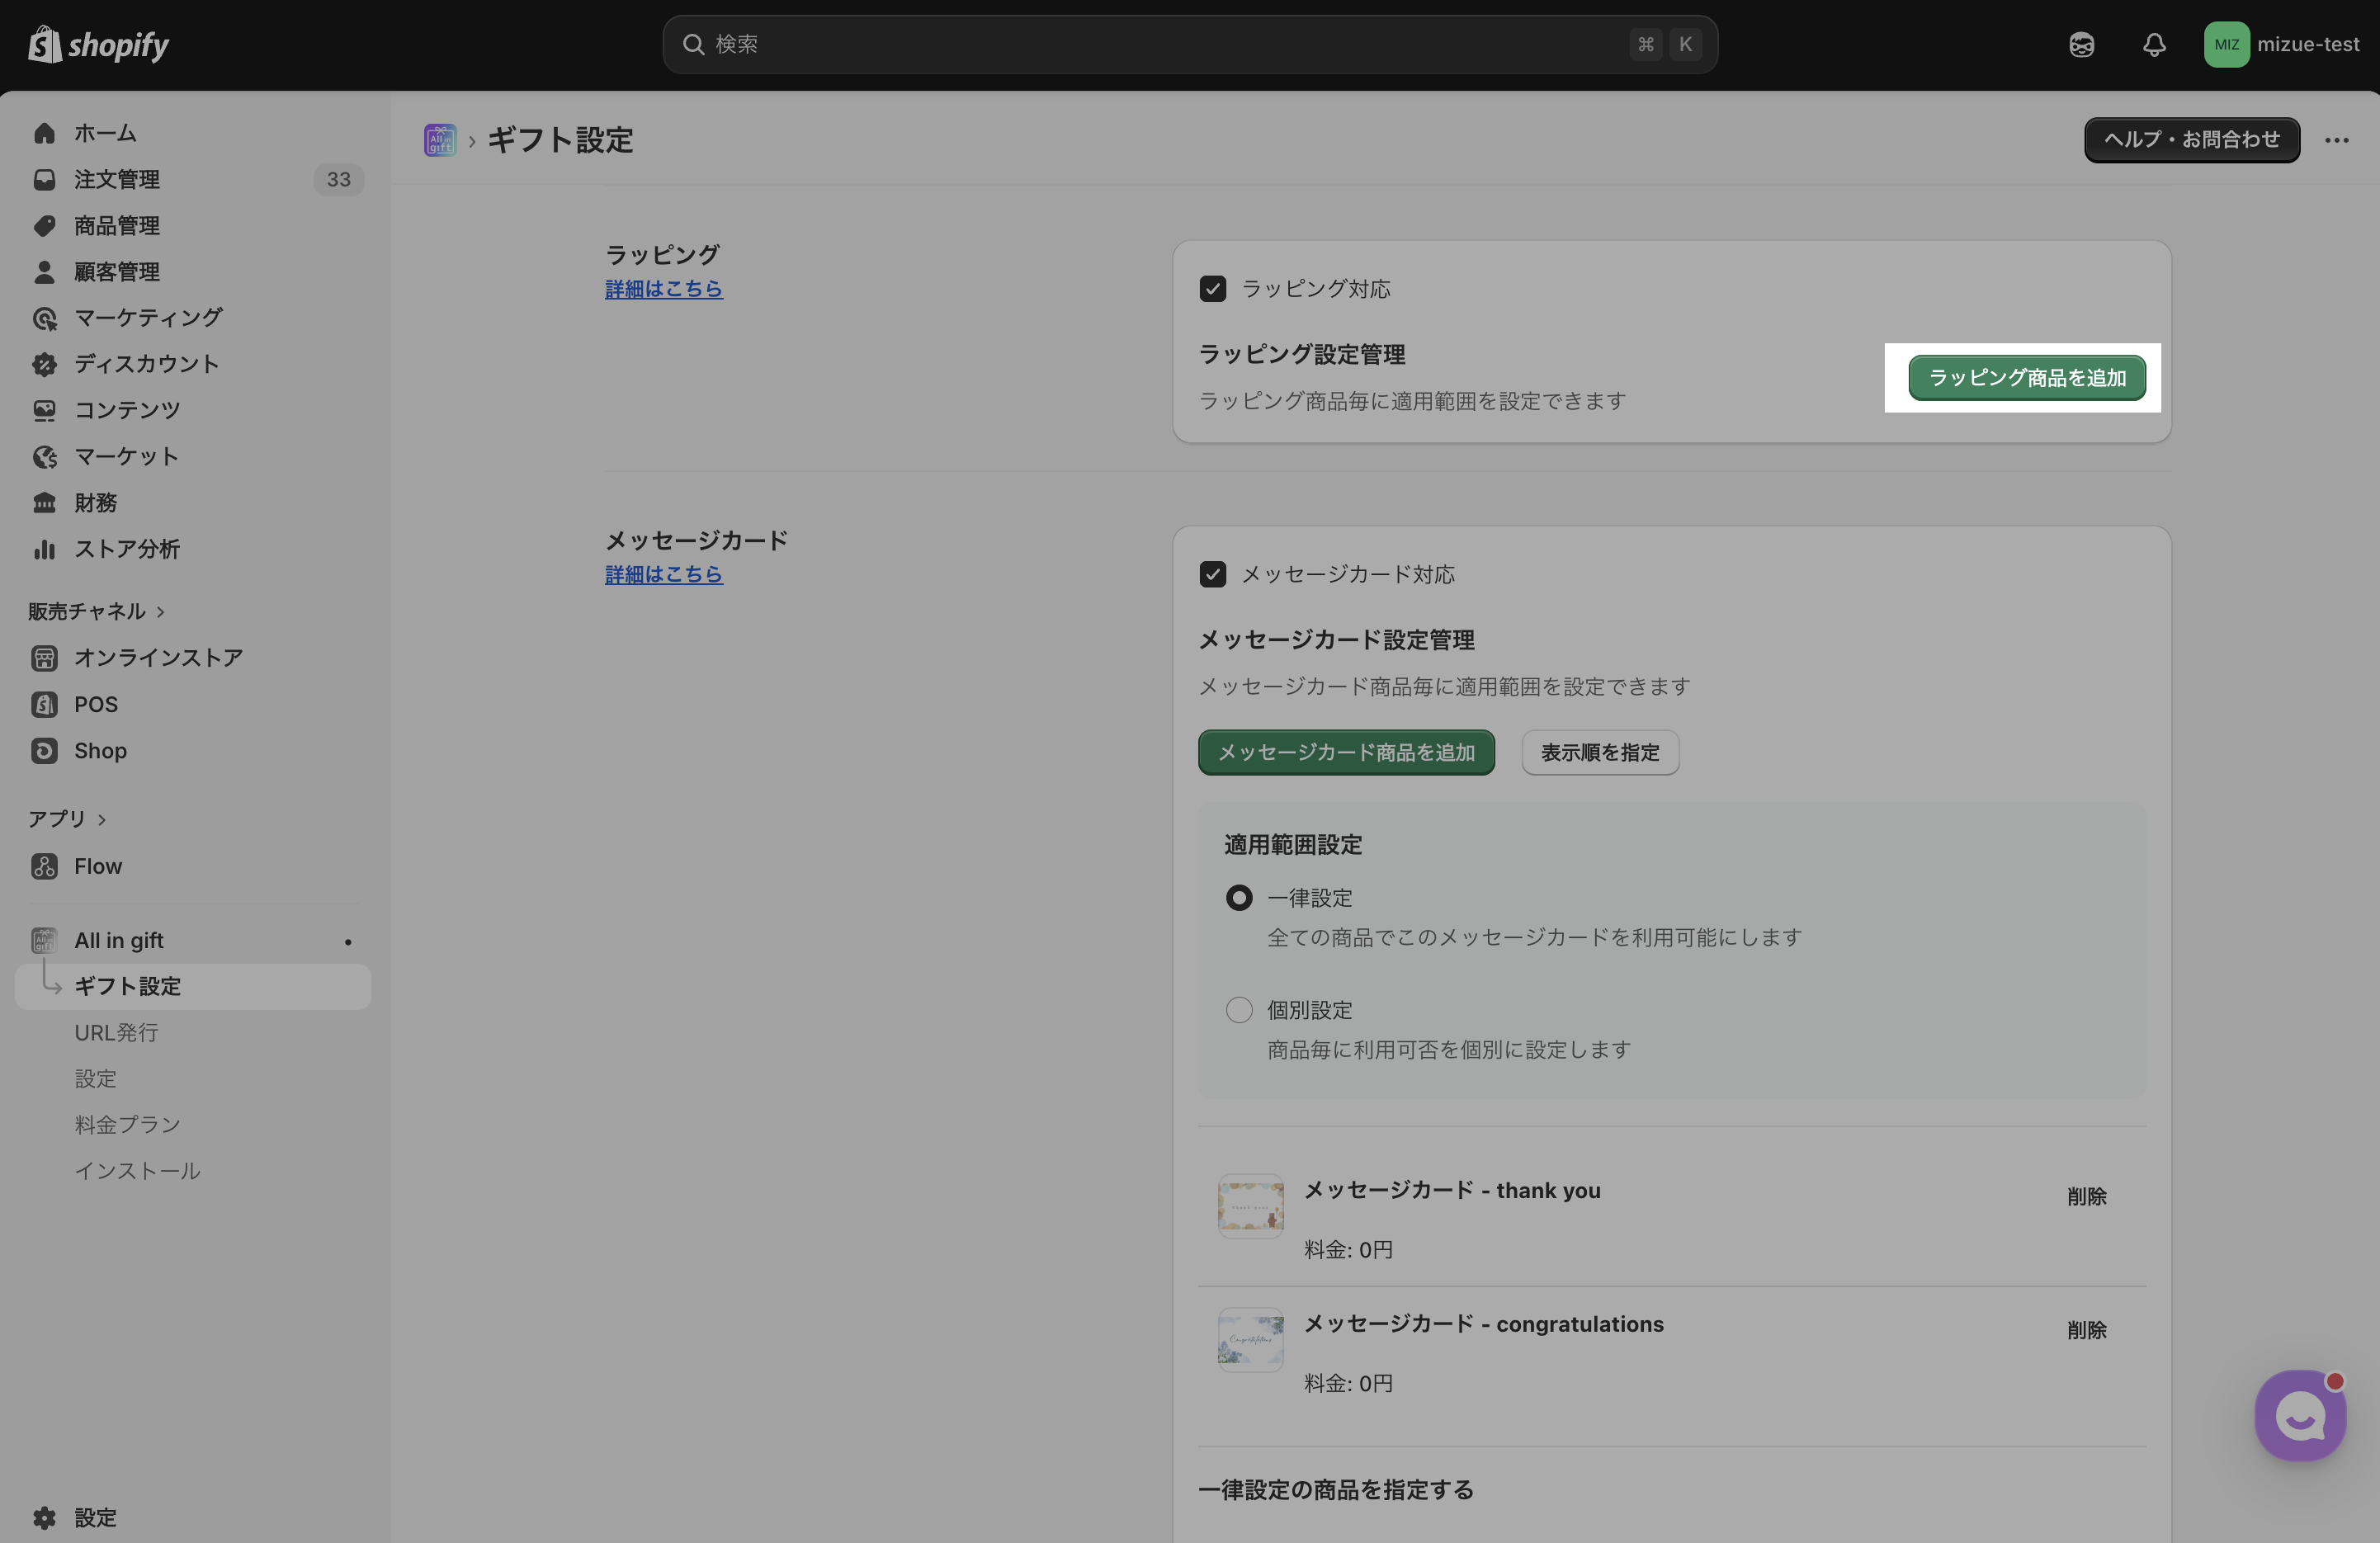The width and height of the screenshot is (2380, 1543).
Task: Open URL発行 submenu item
Action: pos(116,1032)
